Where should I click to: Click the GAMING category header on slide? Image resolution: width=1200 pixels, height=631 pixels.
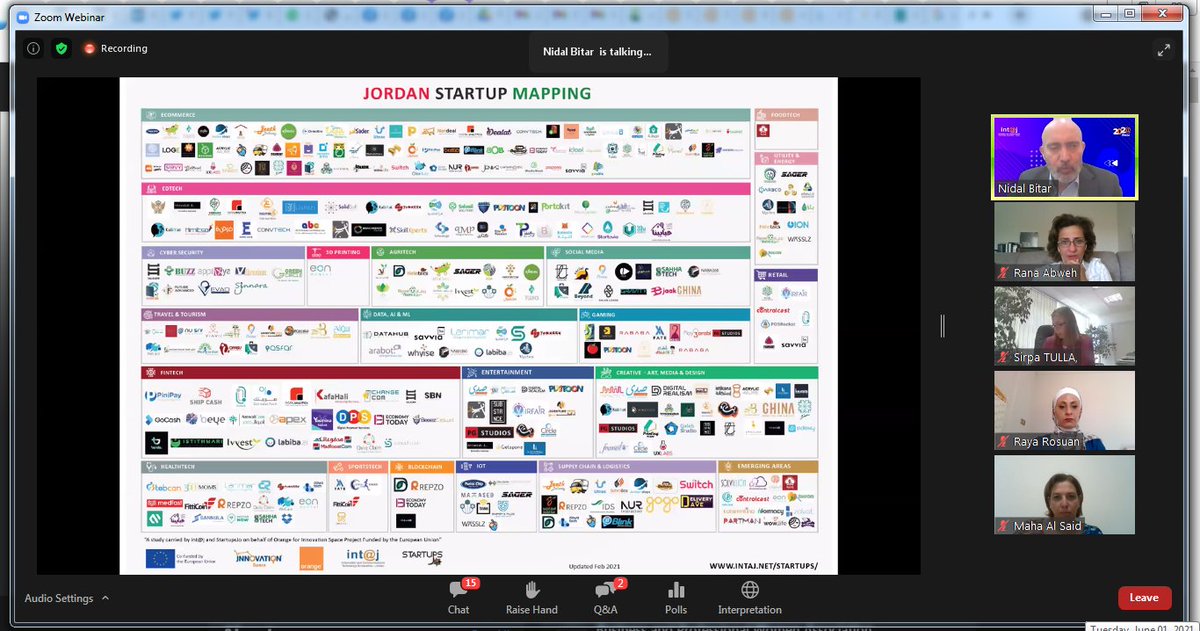tap(664, 313)
